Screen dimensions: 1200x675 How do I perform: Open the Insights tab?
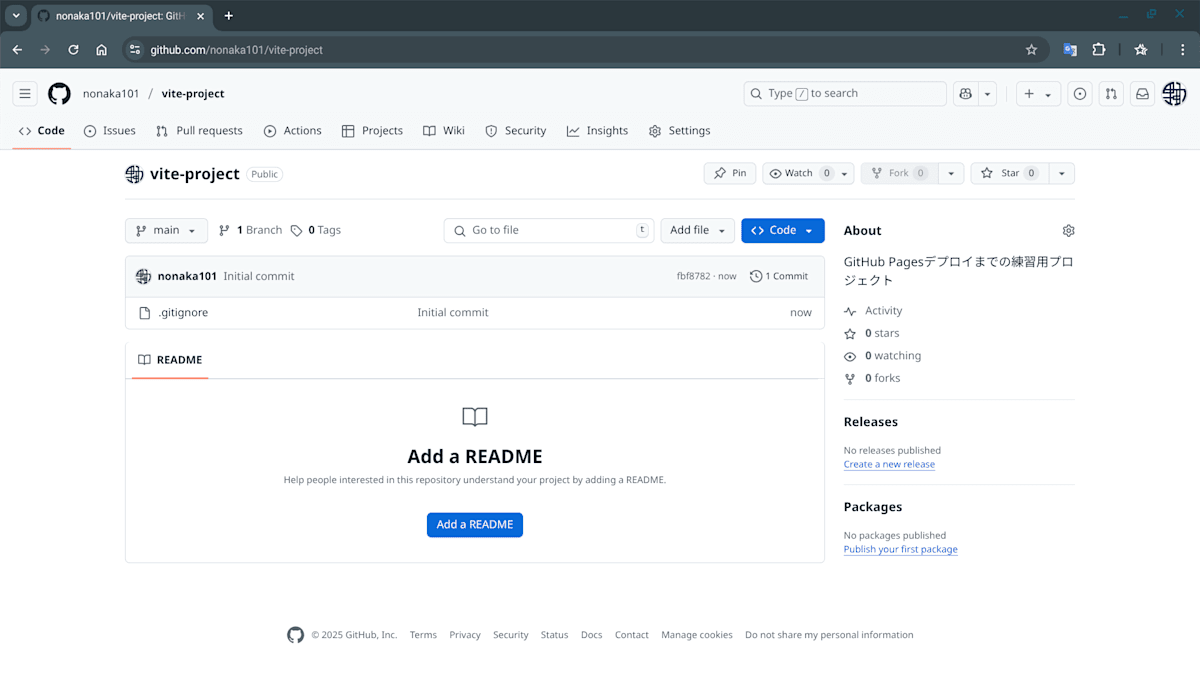597,131
